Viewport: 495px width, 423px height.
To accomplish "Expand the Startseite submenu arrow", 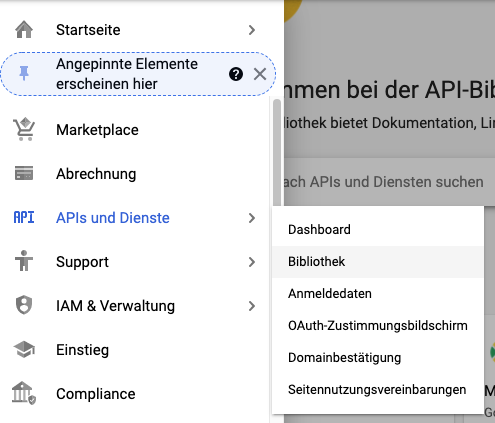I will pos(252,30).
